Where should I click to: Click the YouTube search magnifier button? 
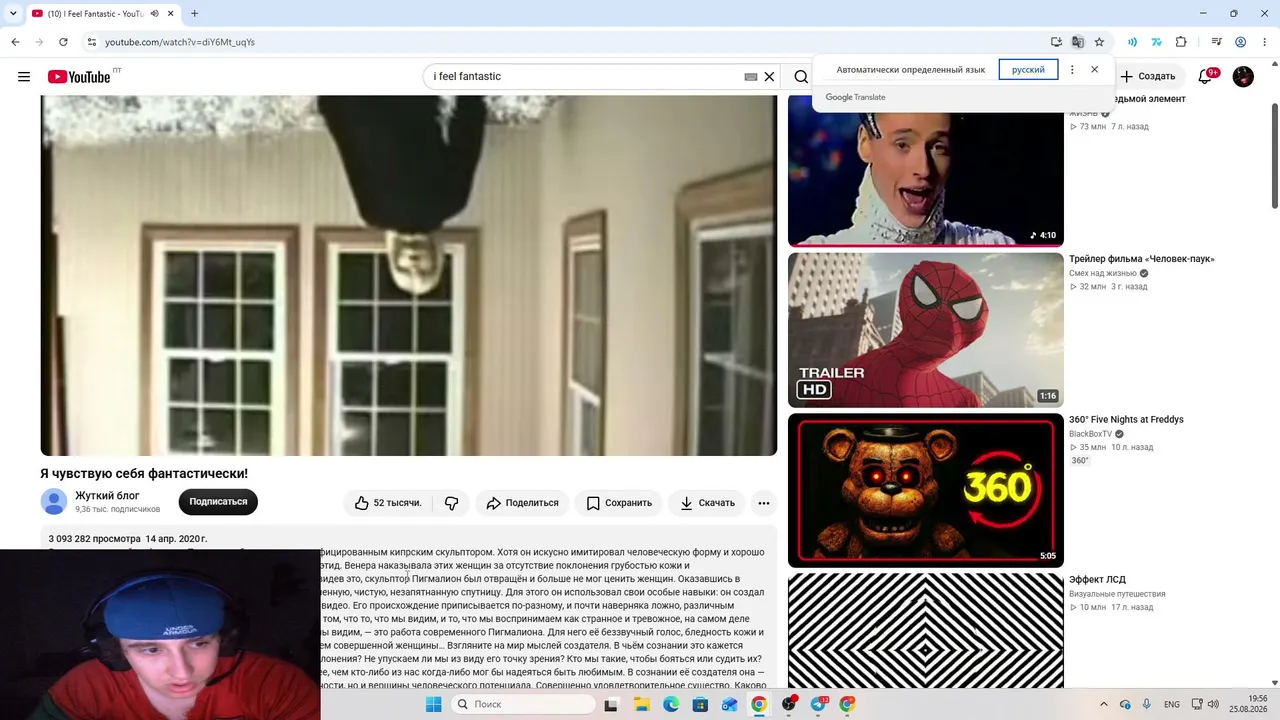(801, 77)
